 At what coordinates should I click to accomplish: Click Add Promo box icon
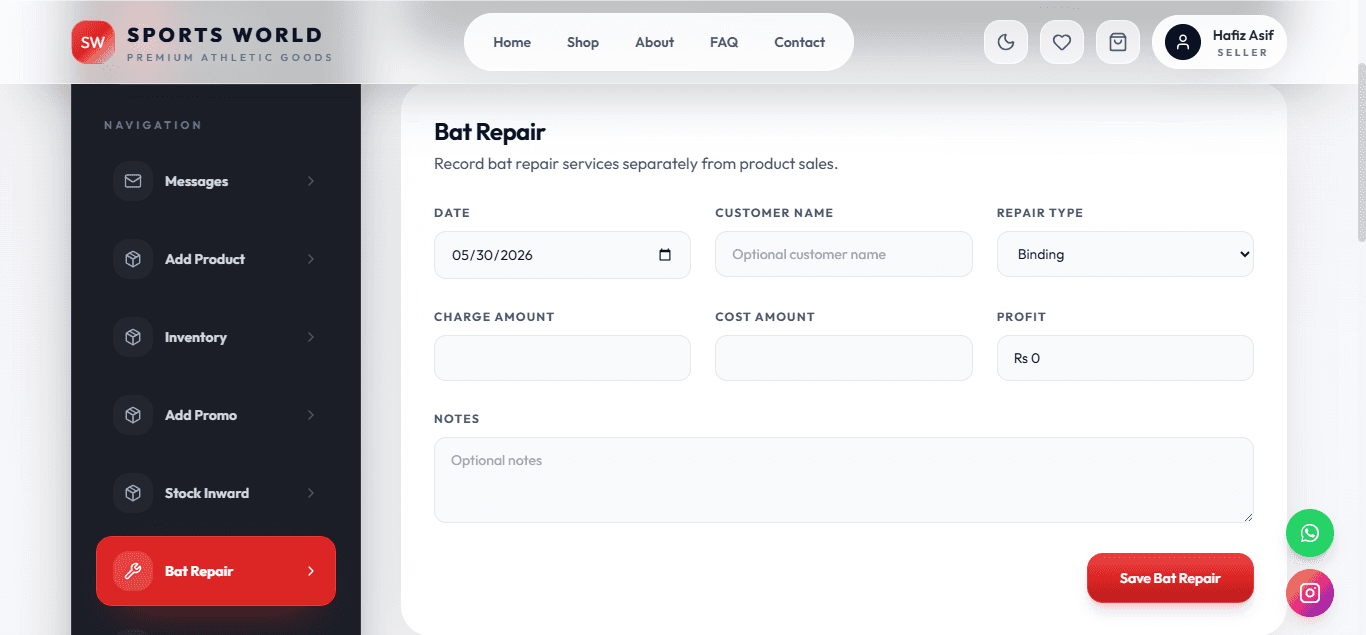click(133, 415)
